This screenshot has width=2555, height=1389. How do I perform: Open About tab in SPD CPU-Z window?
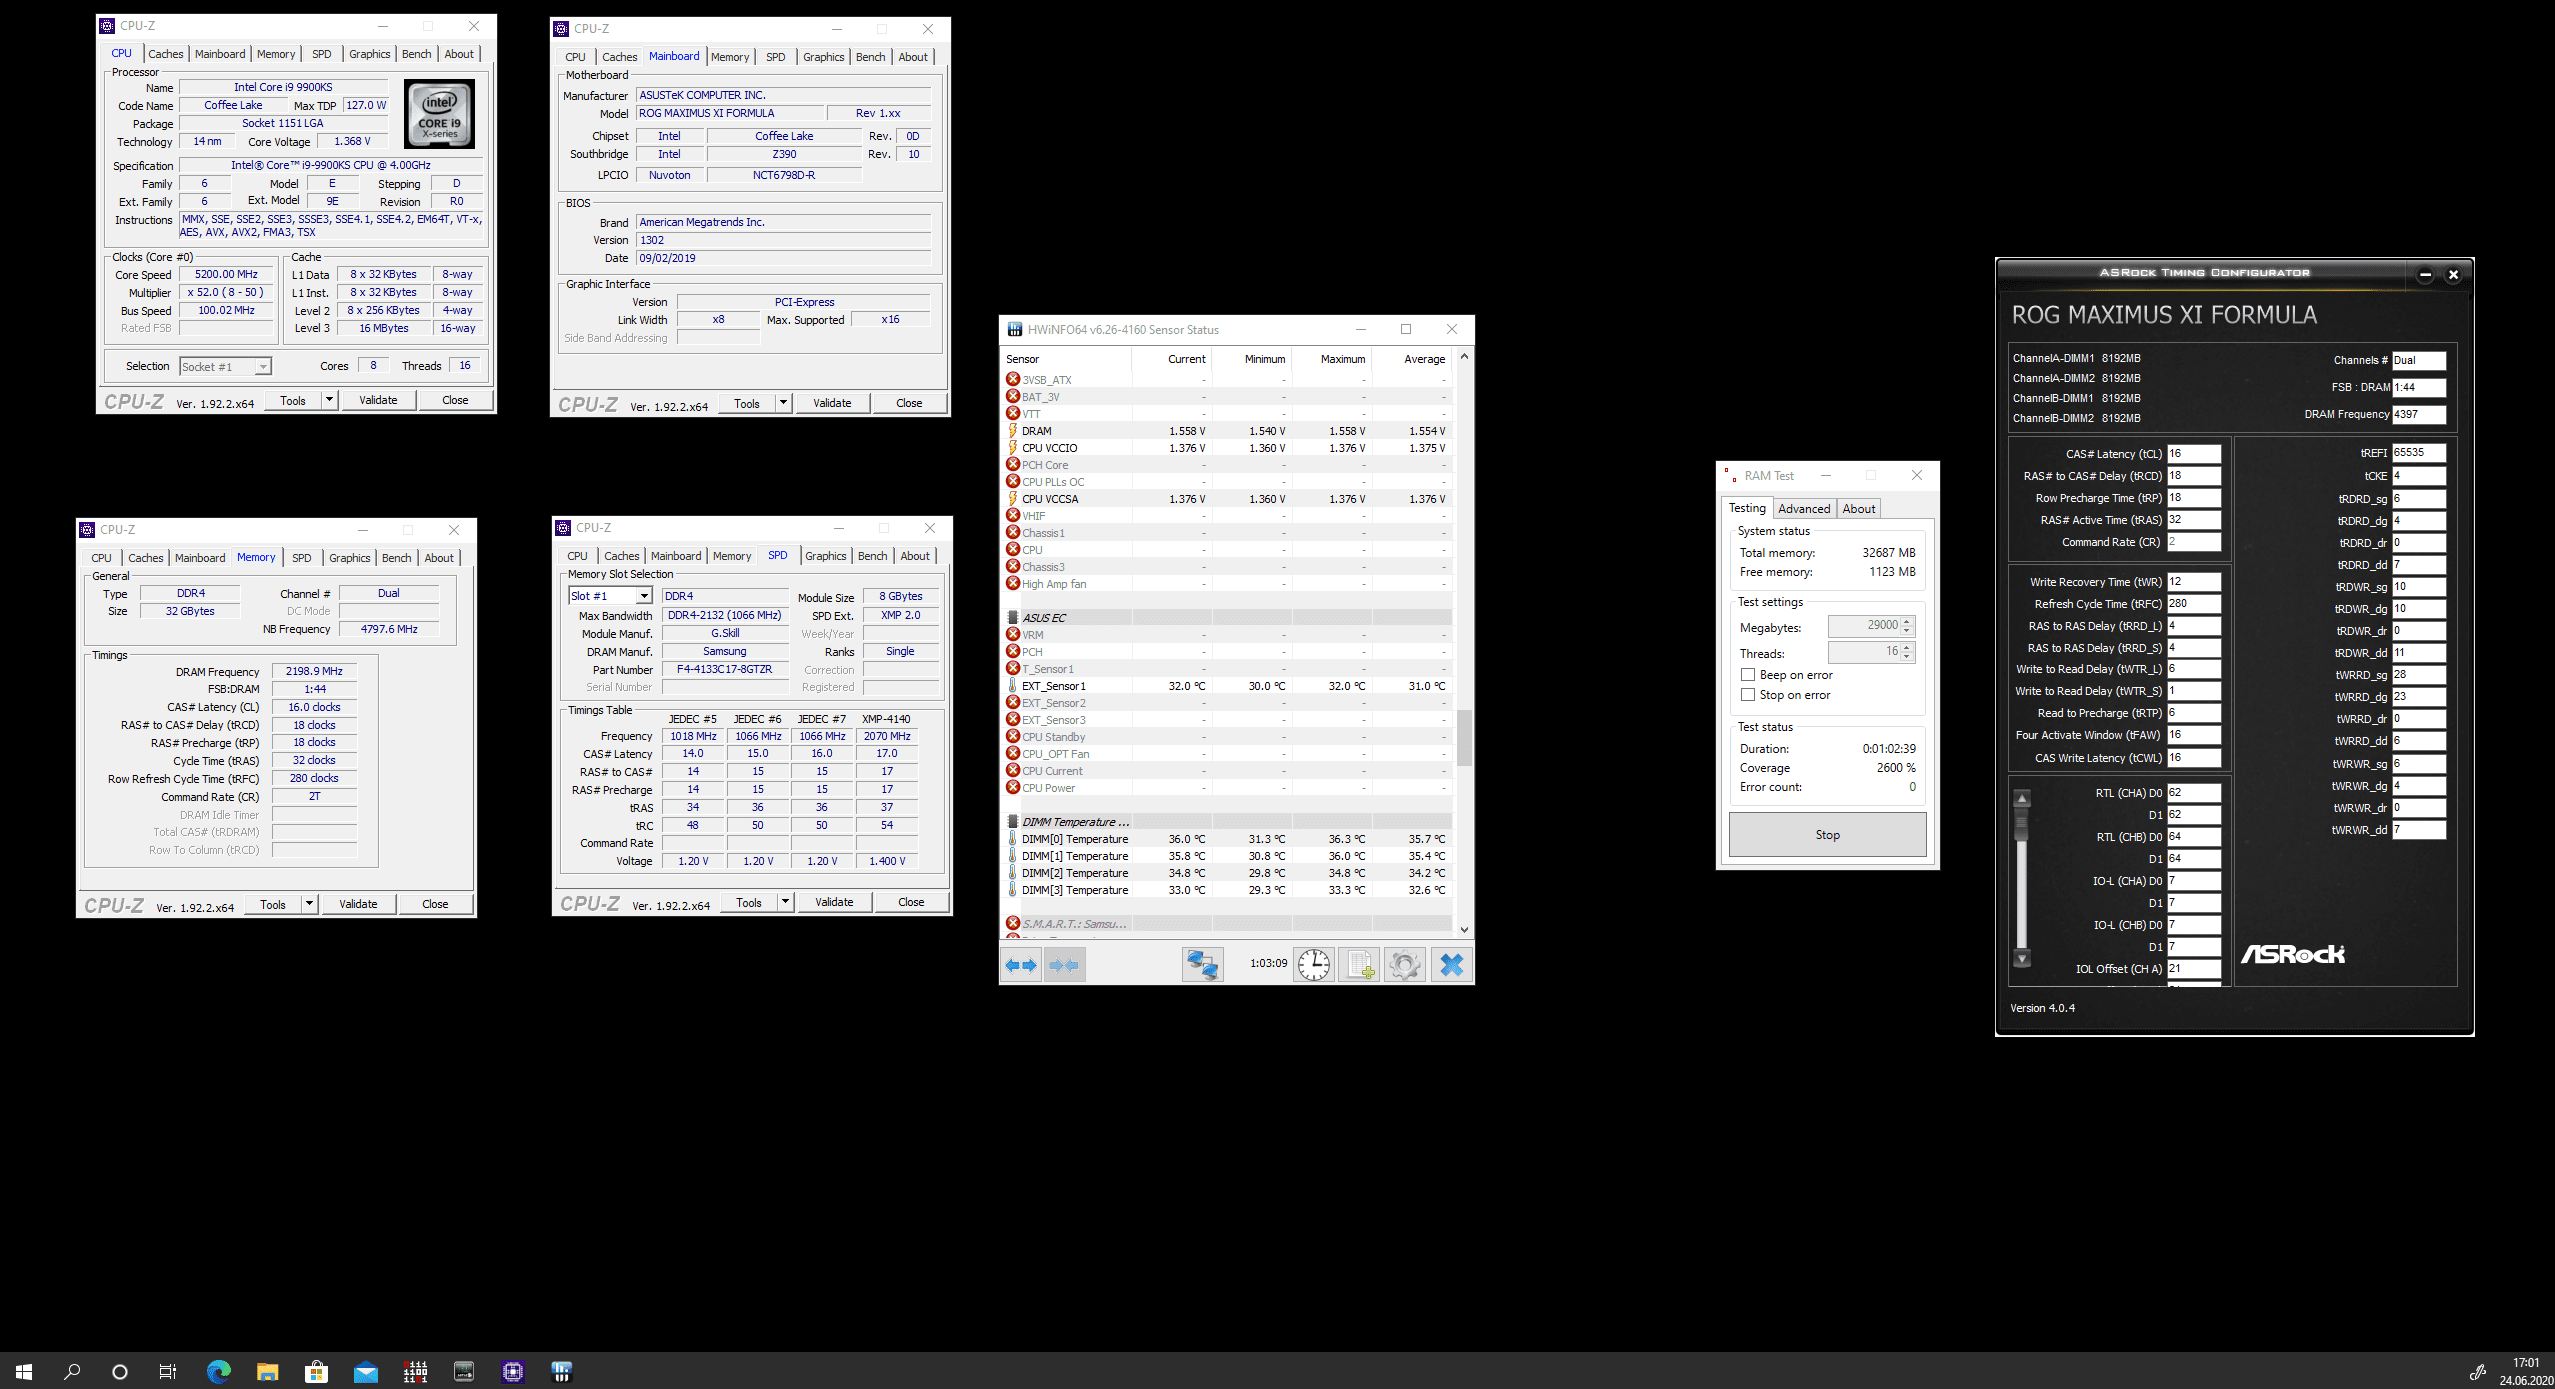pyautogui.click(x=915, y=556)
